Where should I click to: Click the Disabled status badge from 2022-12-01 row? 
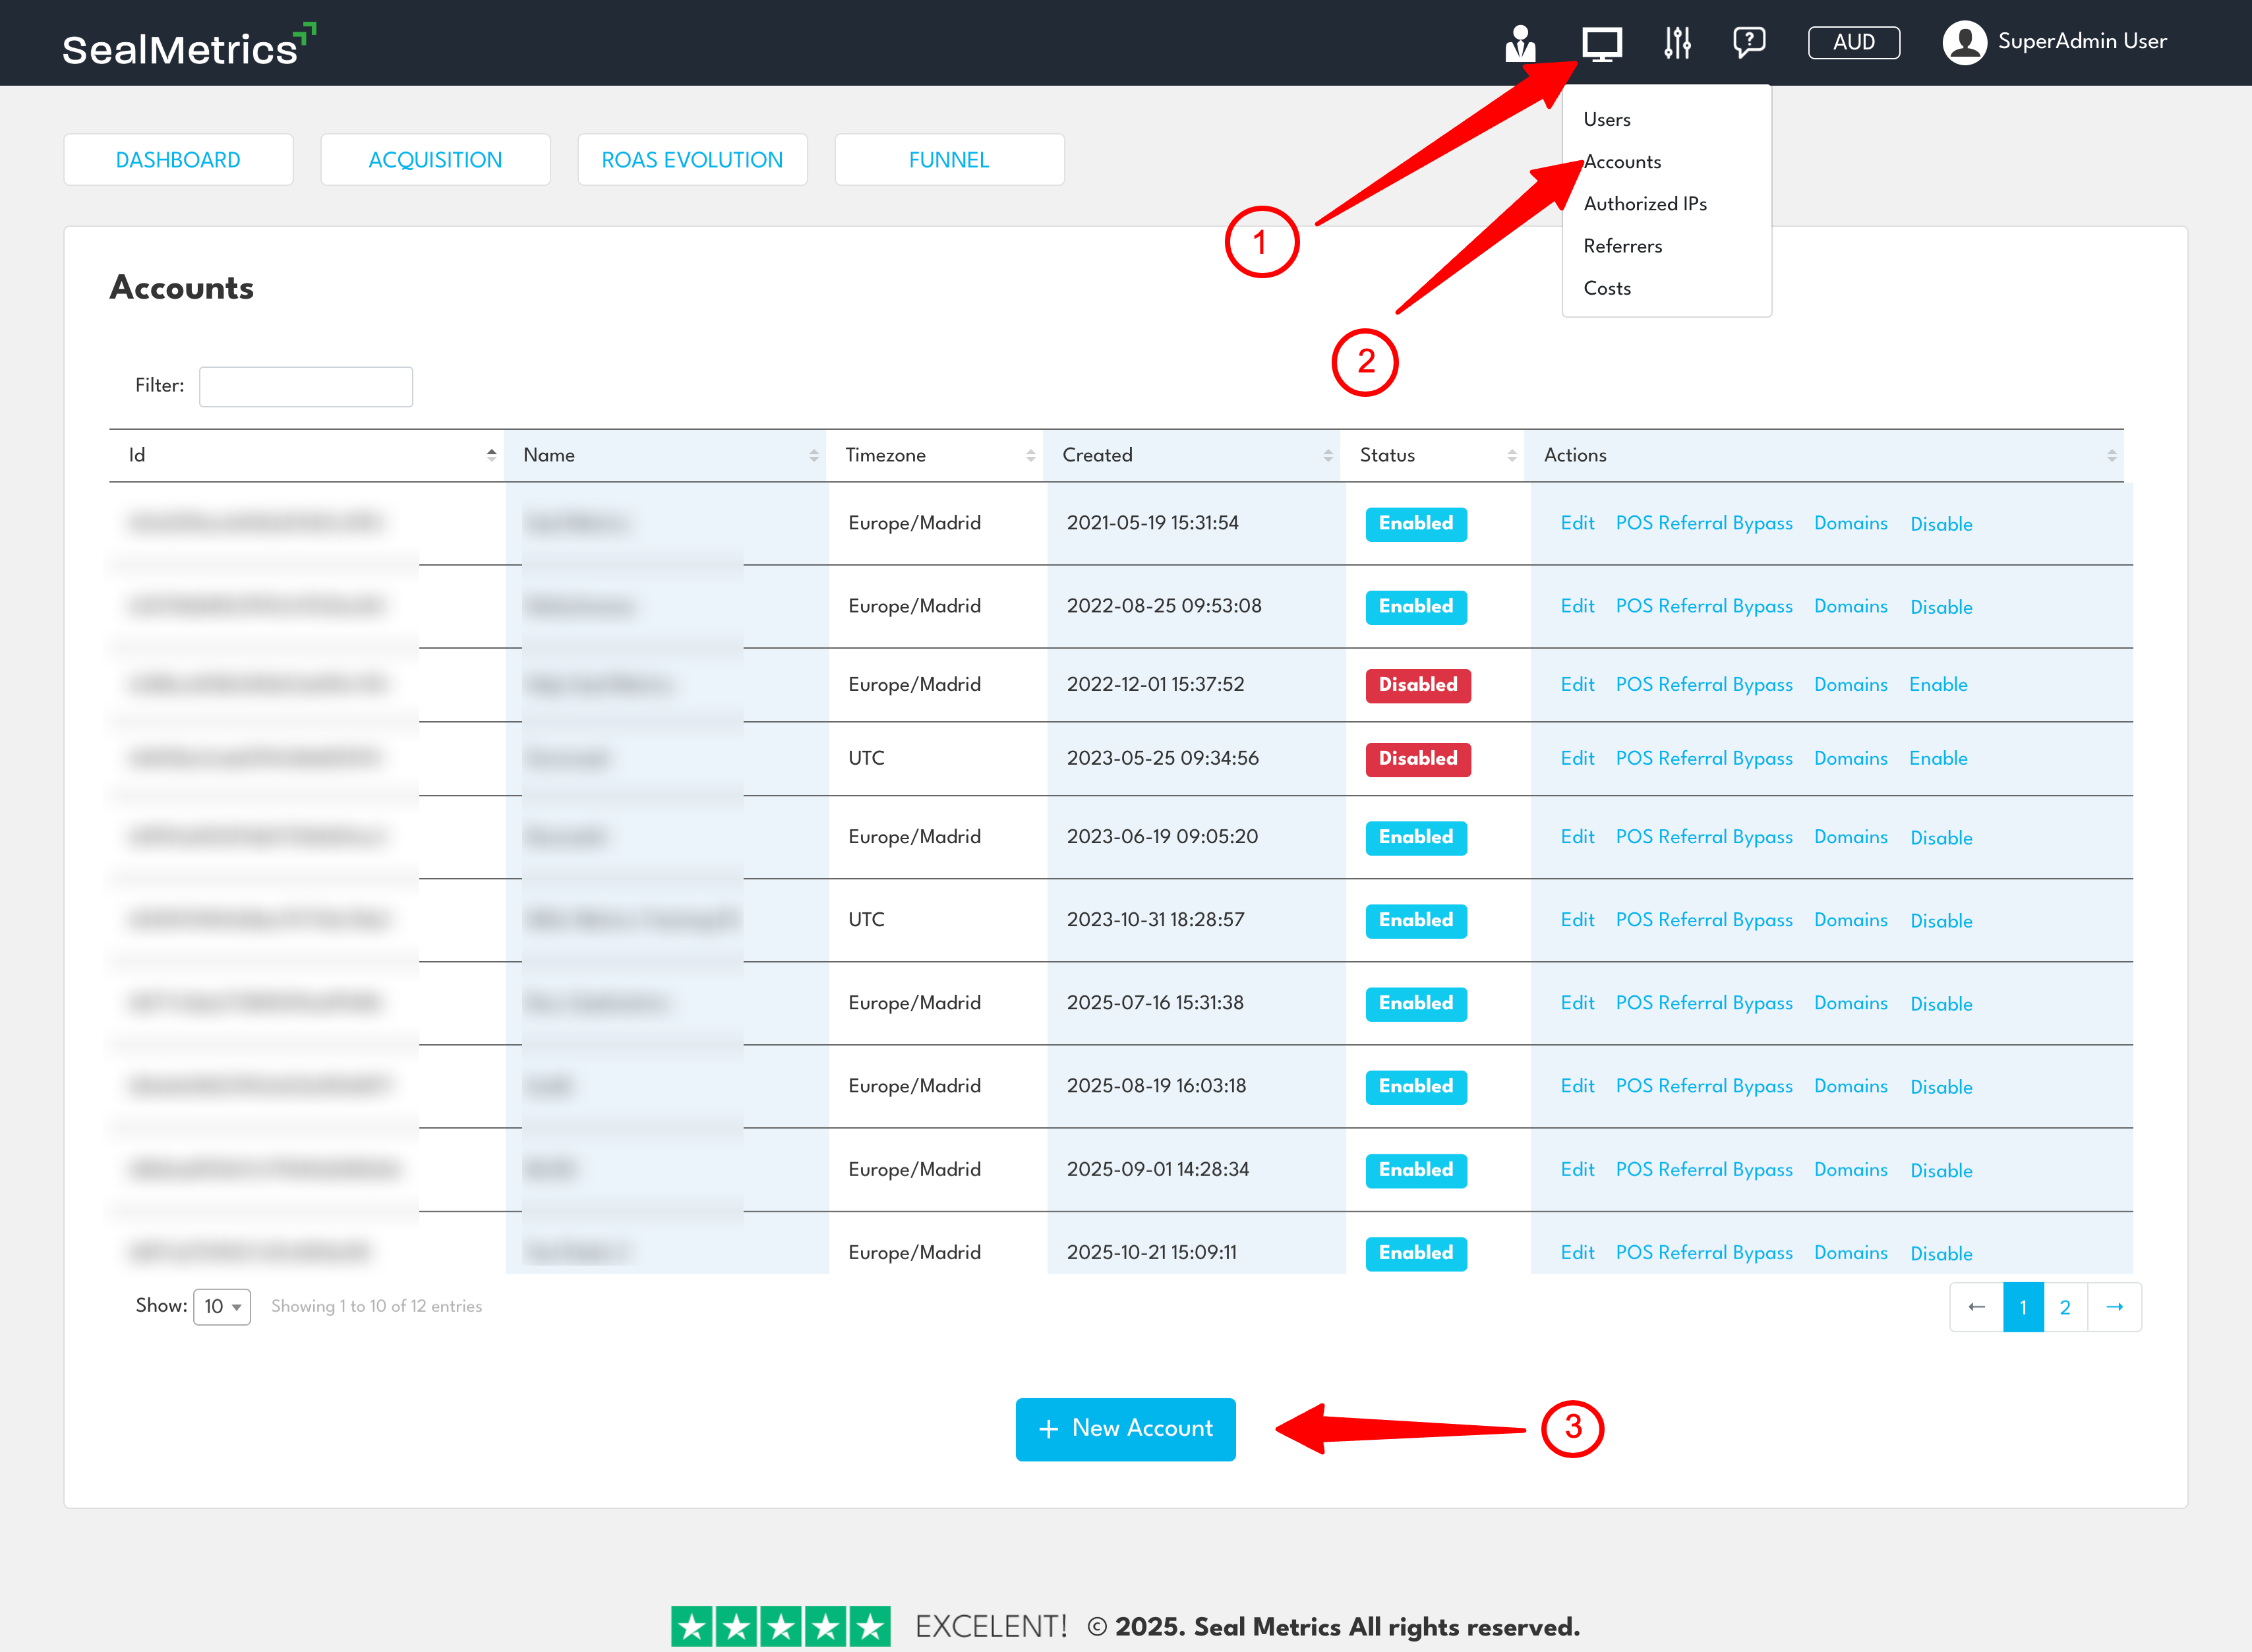pos(1417,685)
